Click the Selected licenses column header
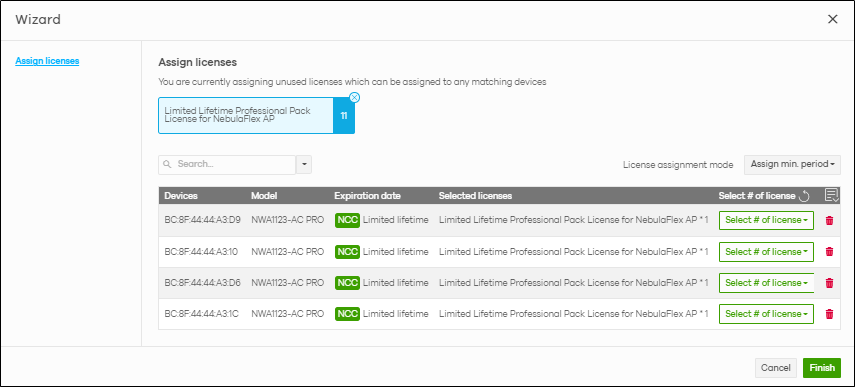The width and height of the screenshot is (855, 387). (x=475, y=196)
